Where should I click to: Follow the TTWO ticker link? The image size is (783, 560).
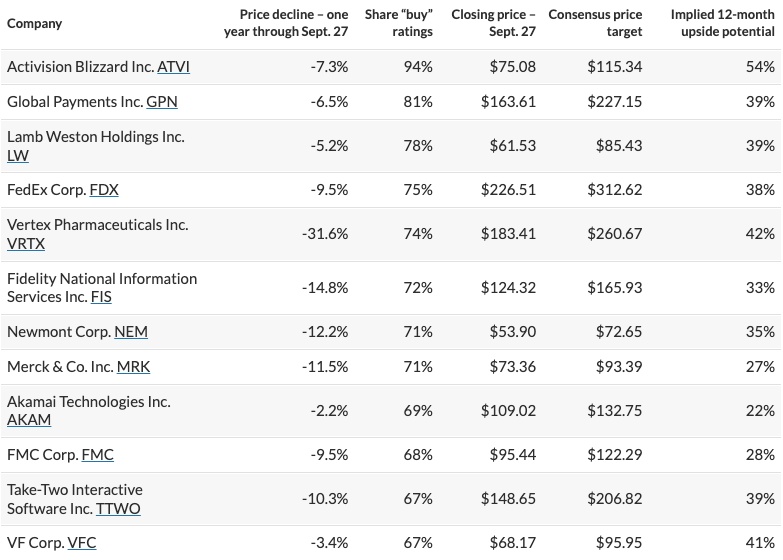[x=118, y=509]
